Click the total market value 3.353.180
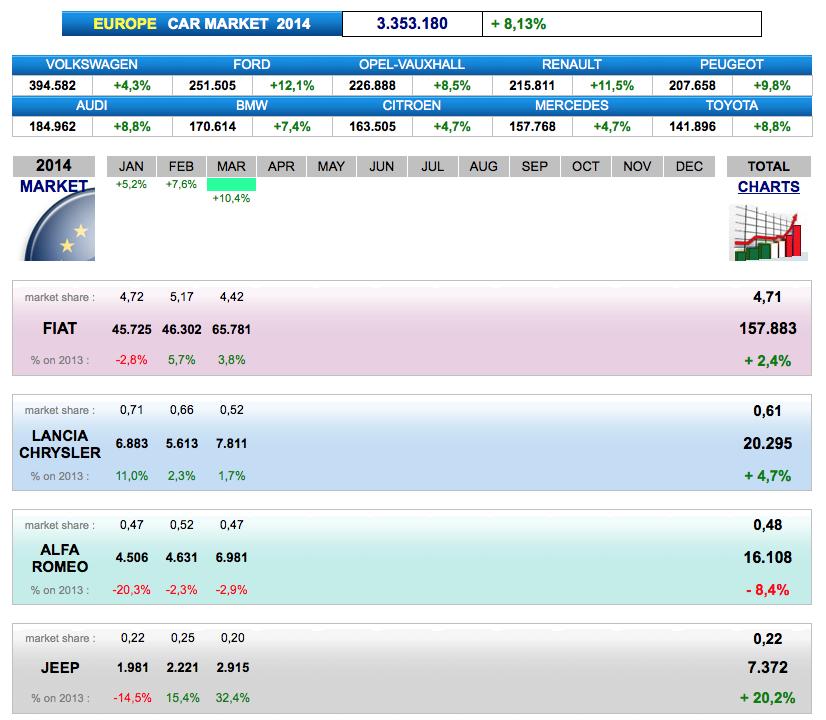The image size is (826, 720). click(x=412, y=24)
